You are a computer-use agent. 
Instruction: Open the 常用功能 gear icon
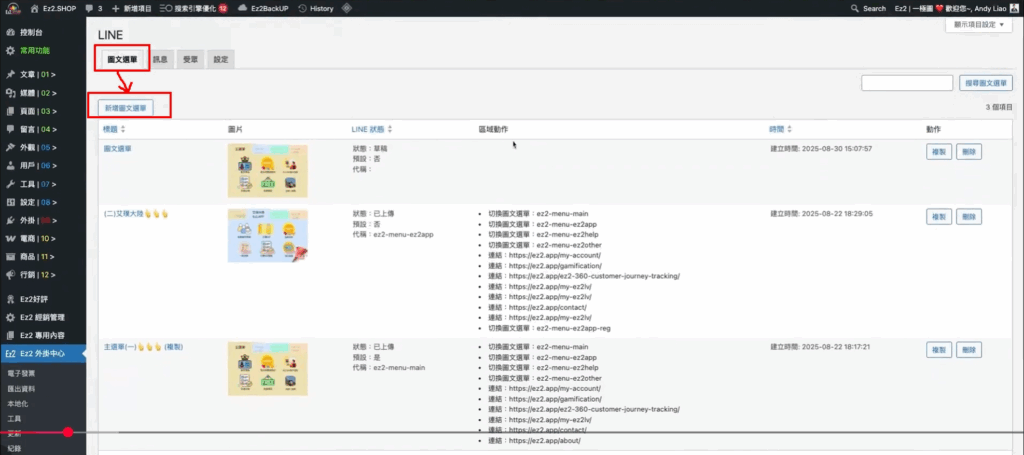10,50
